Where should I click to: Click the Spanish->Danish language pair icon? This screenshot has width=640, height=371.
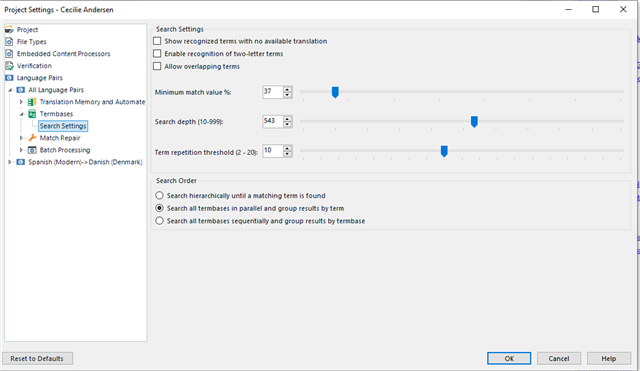(x=21, y=162)
